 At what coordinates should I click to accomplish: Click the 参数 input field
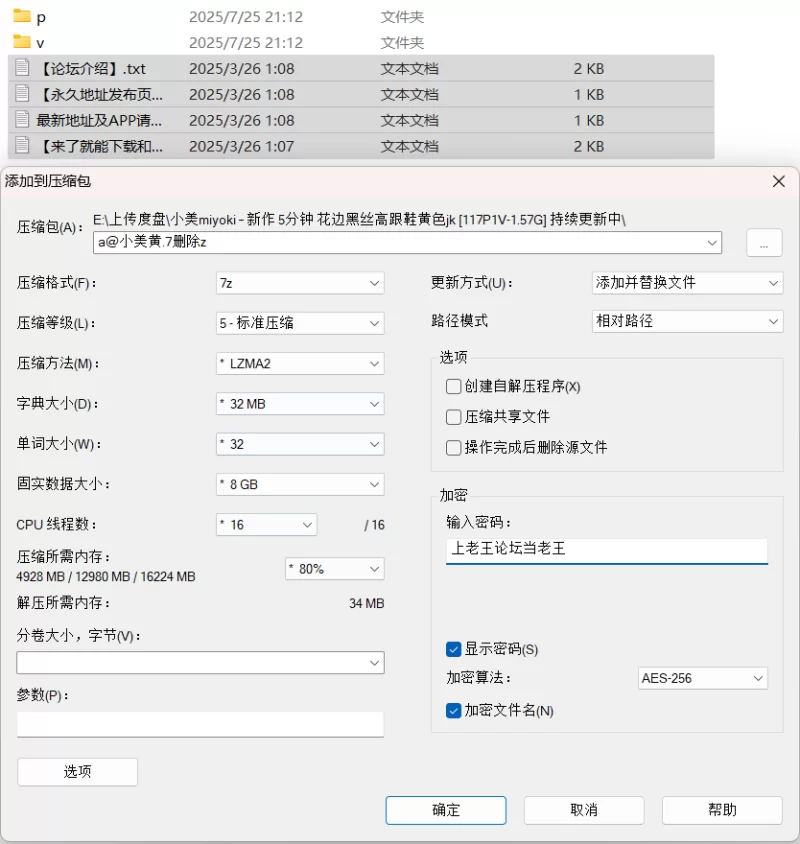pos(200,724)
